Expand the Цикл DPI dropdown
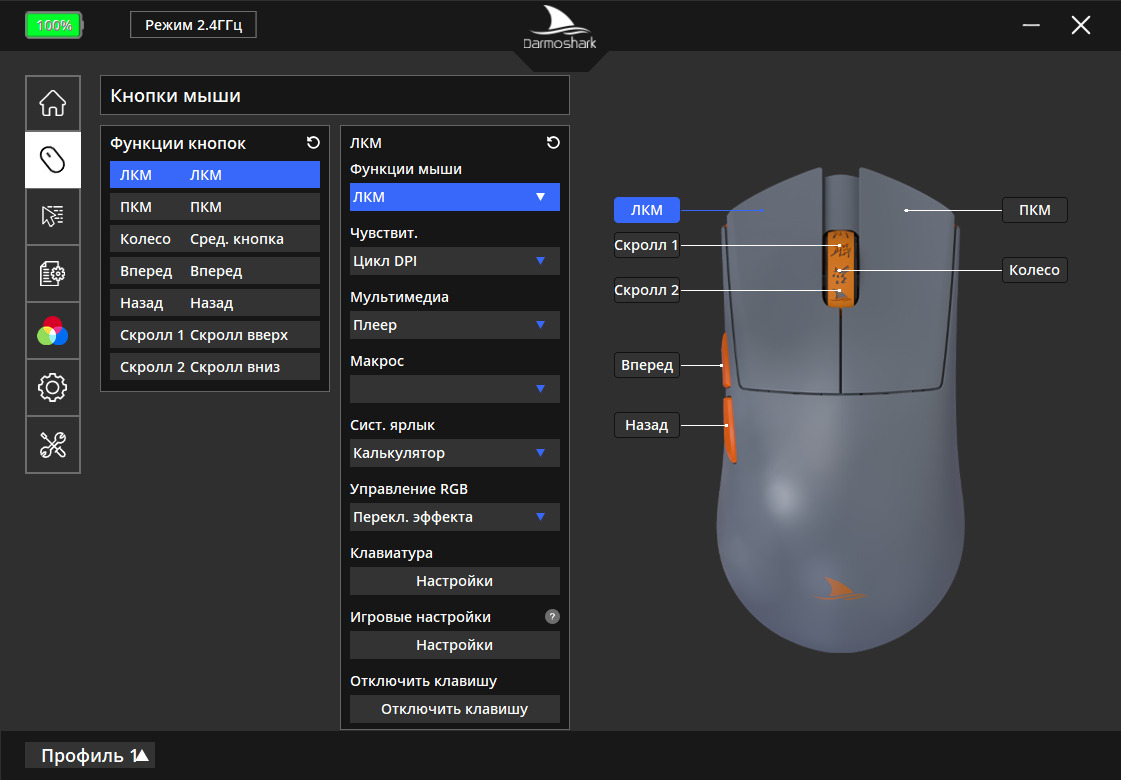The width and height of the screenshot is (1121, 780). pos(455,261)
